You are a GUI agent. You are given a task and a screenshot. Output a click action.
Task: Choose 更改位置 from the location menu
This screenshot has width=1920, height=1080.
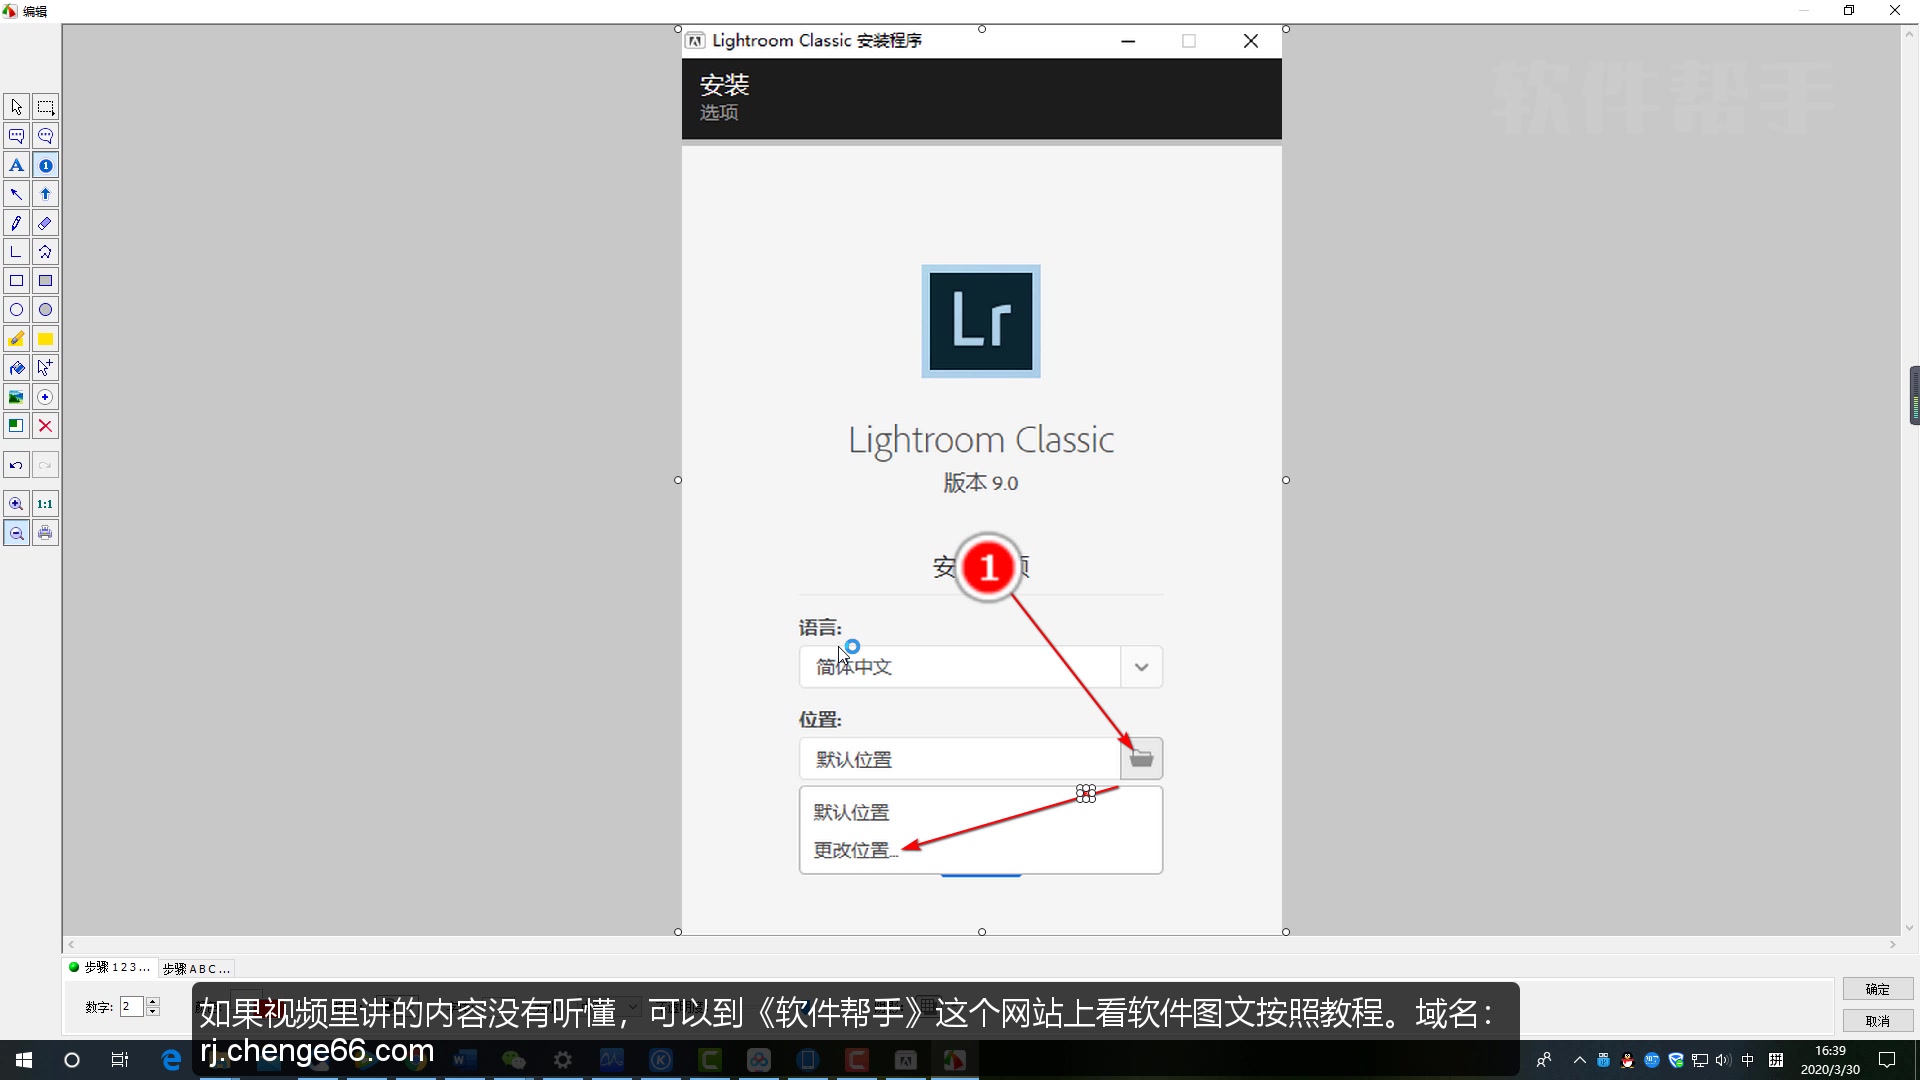[x=853, y=849]
